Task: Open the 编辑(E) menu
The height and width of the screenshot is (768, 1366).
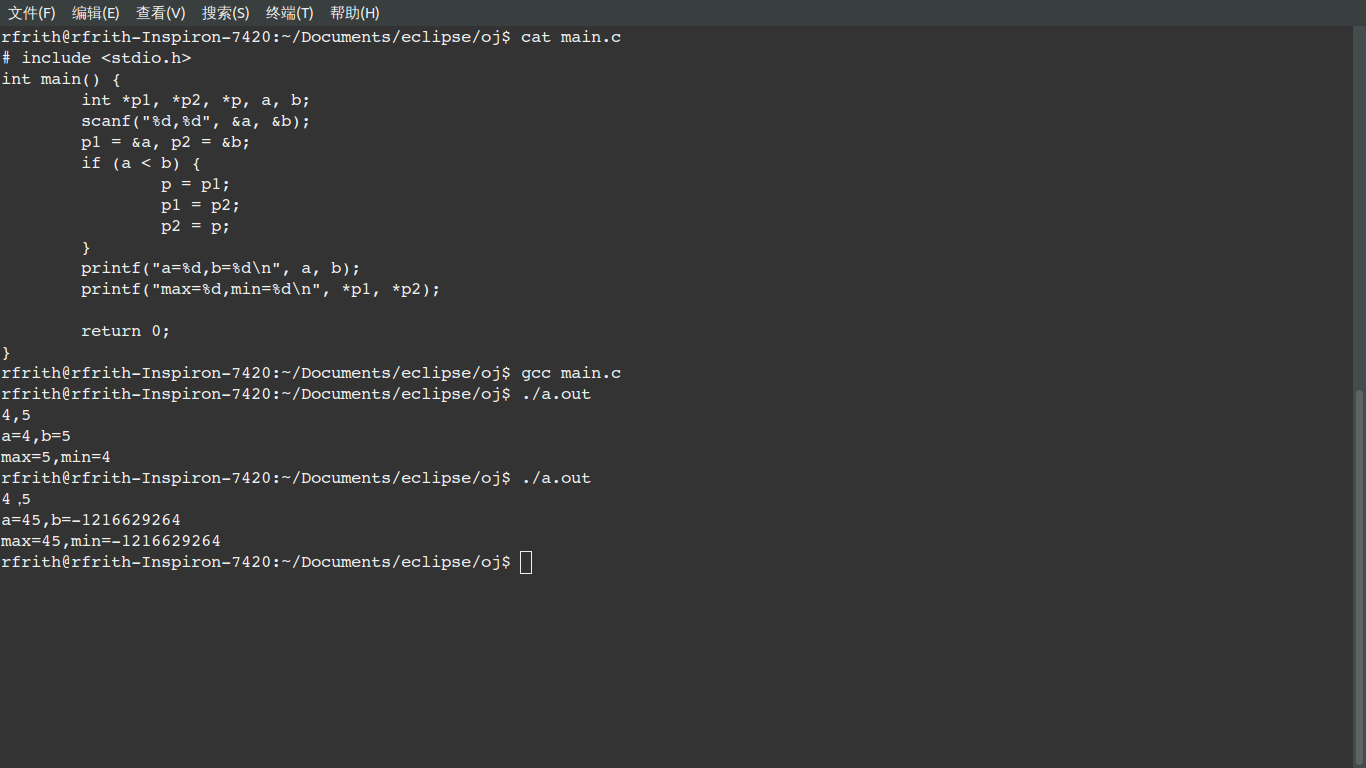Action: (x=96, y=13)
